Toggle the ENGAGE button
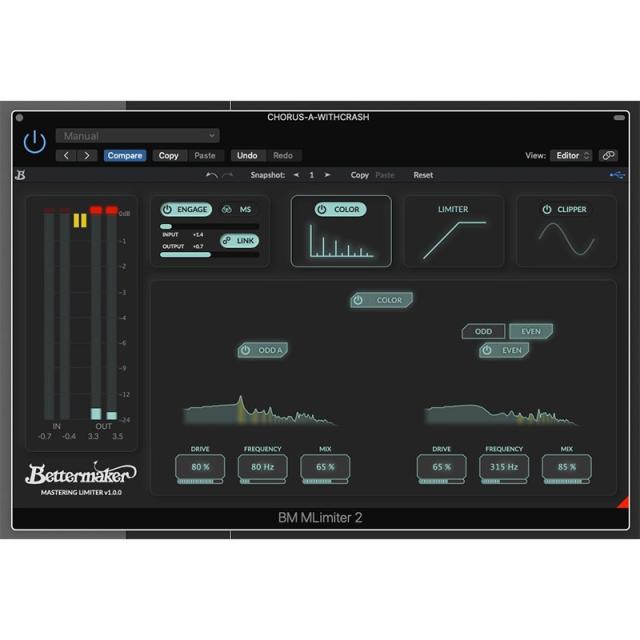640x640 pixels. [186, 209]
